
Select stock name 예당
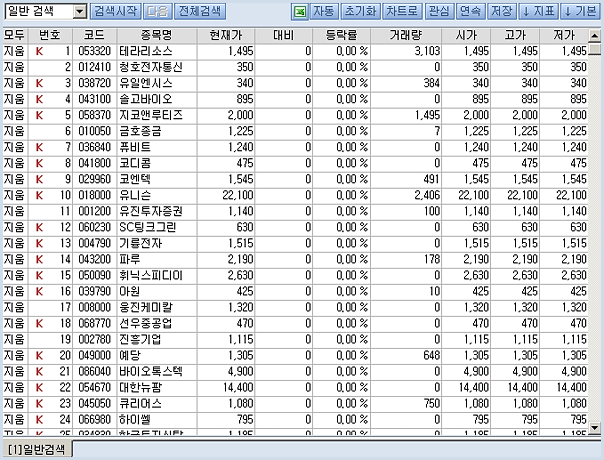pyautogui.click(x=130, y=356)
